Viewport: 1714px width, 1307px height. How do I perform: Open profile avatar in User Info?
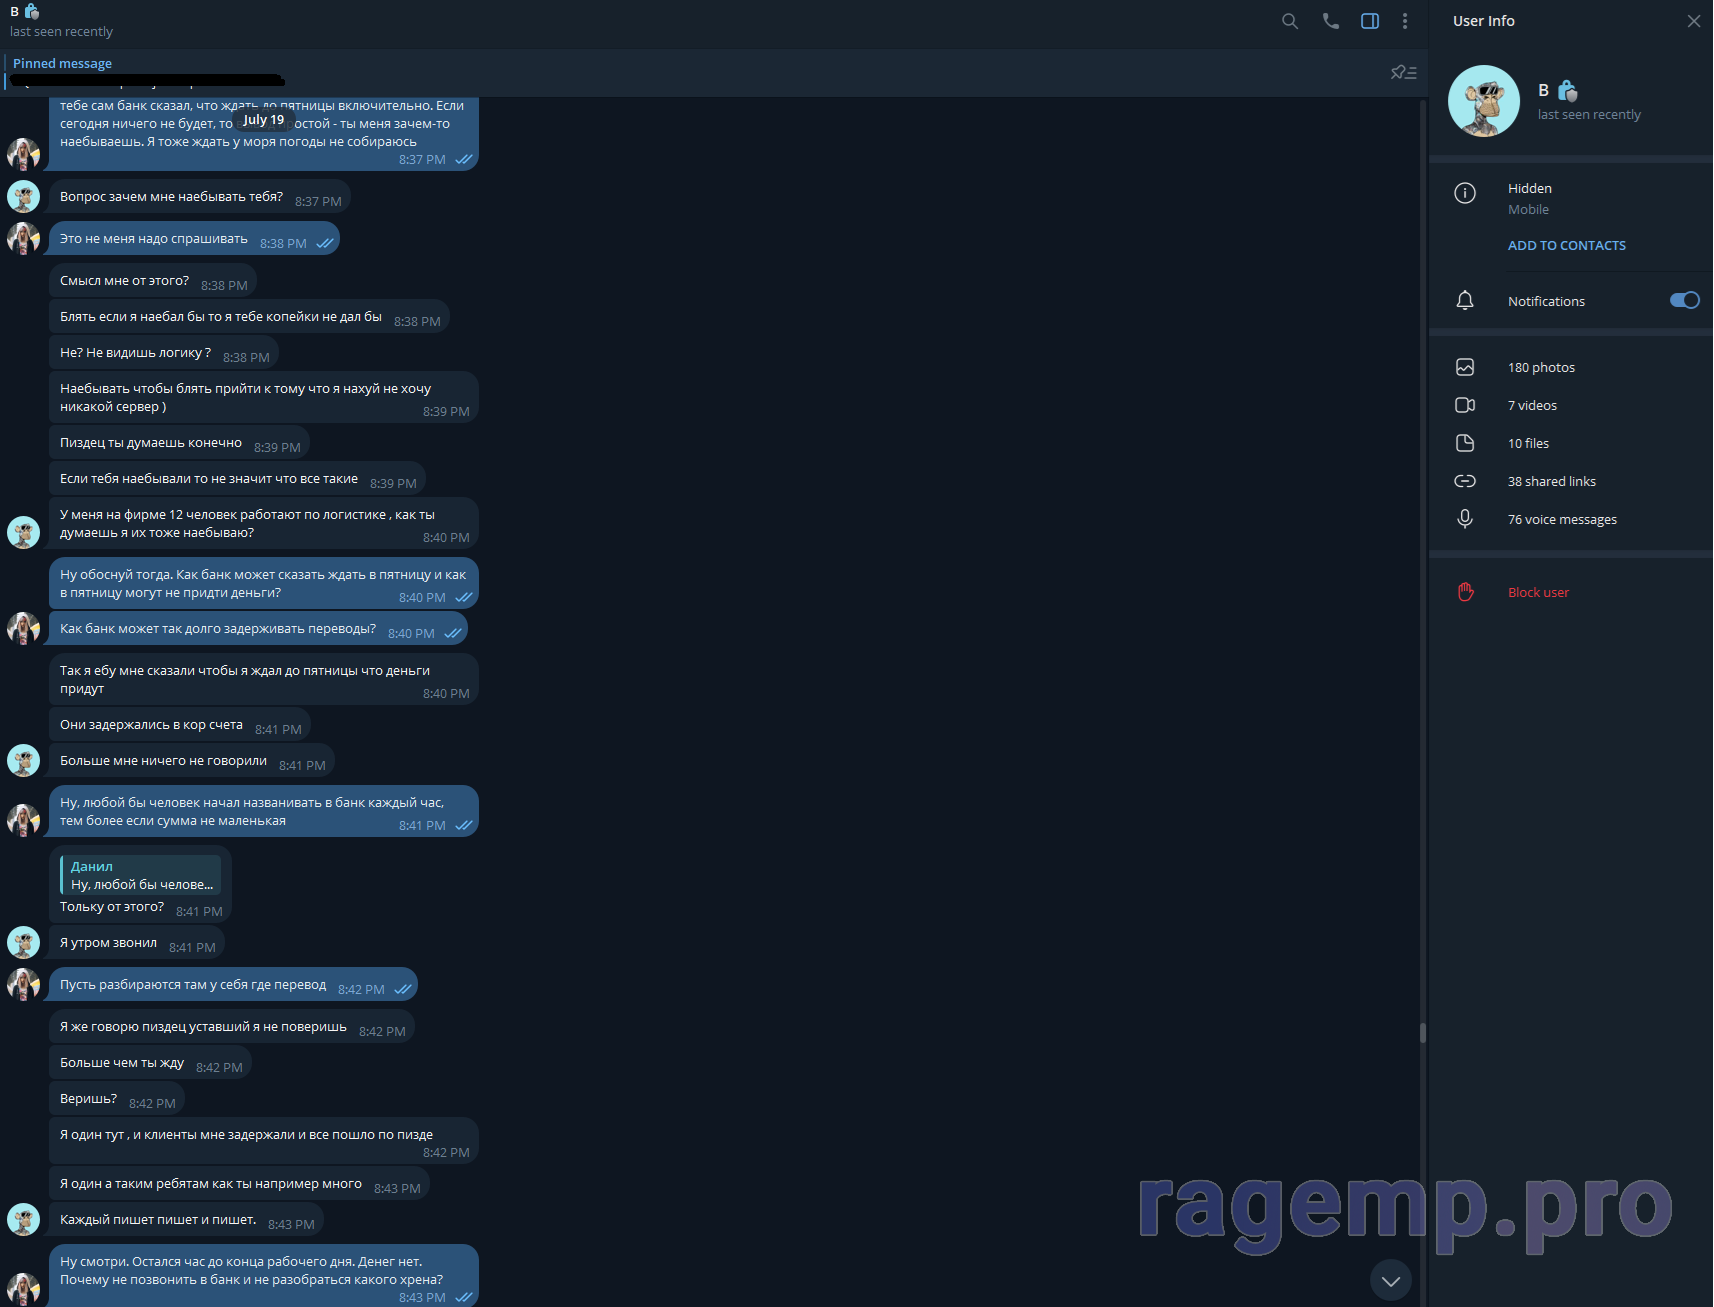click(x=1484, y=101)
